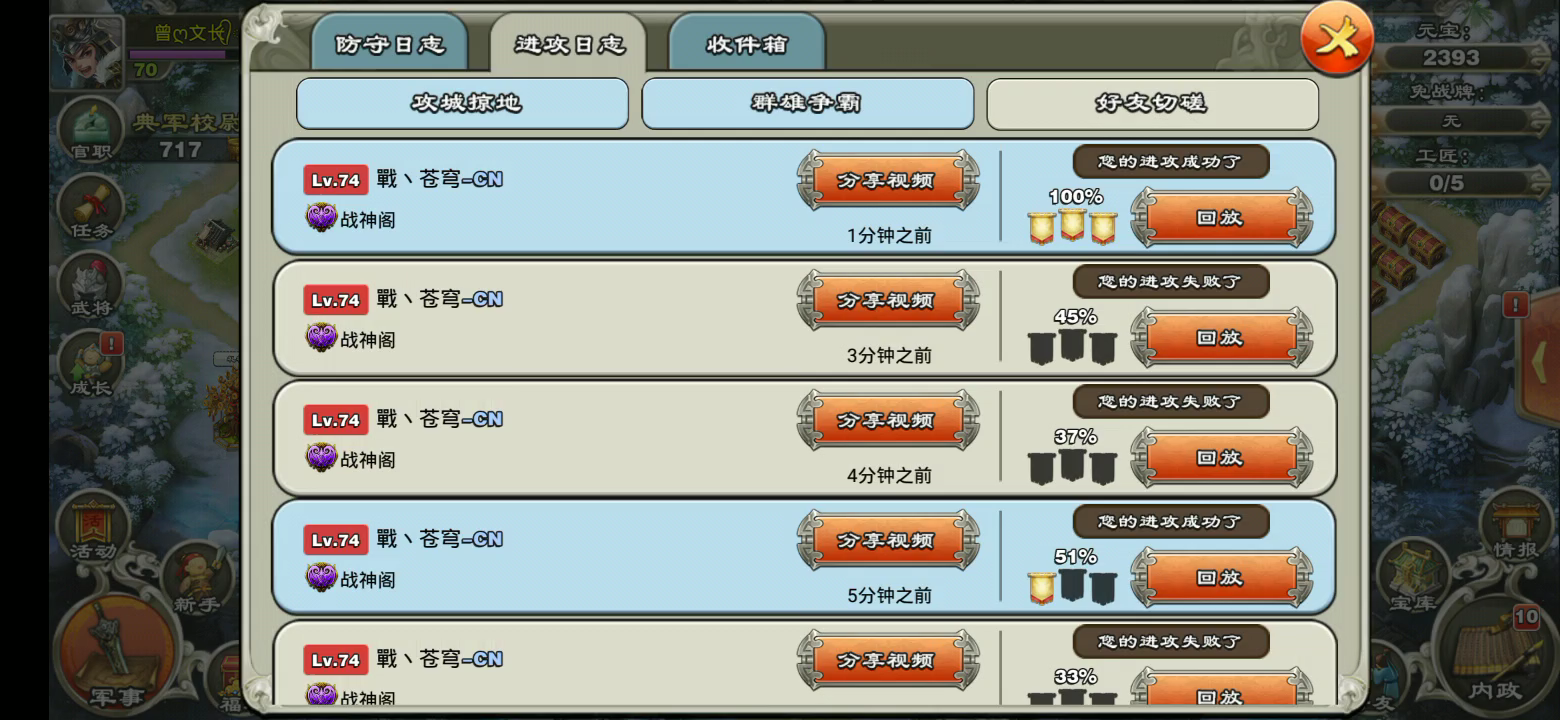
Task: Open the 成长 growth icon
Action: (x=91, y=364)
